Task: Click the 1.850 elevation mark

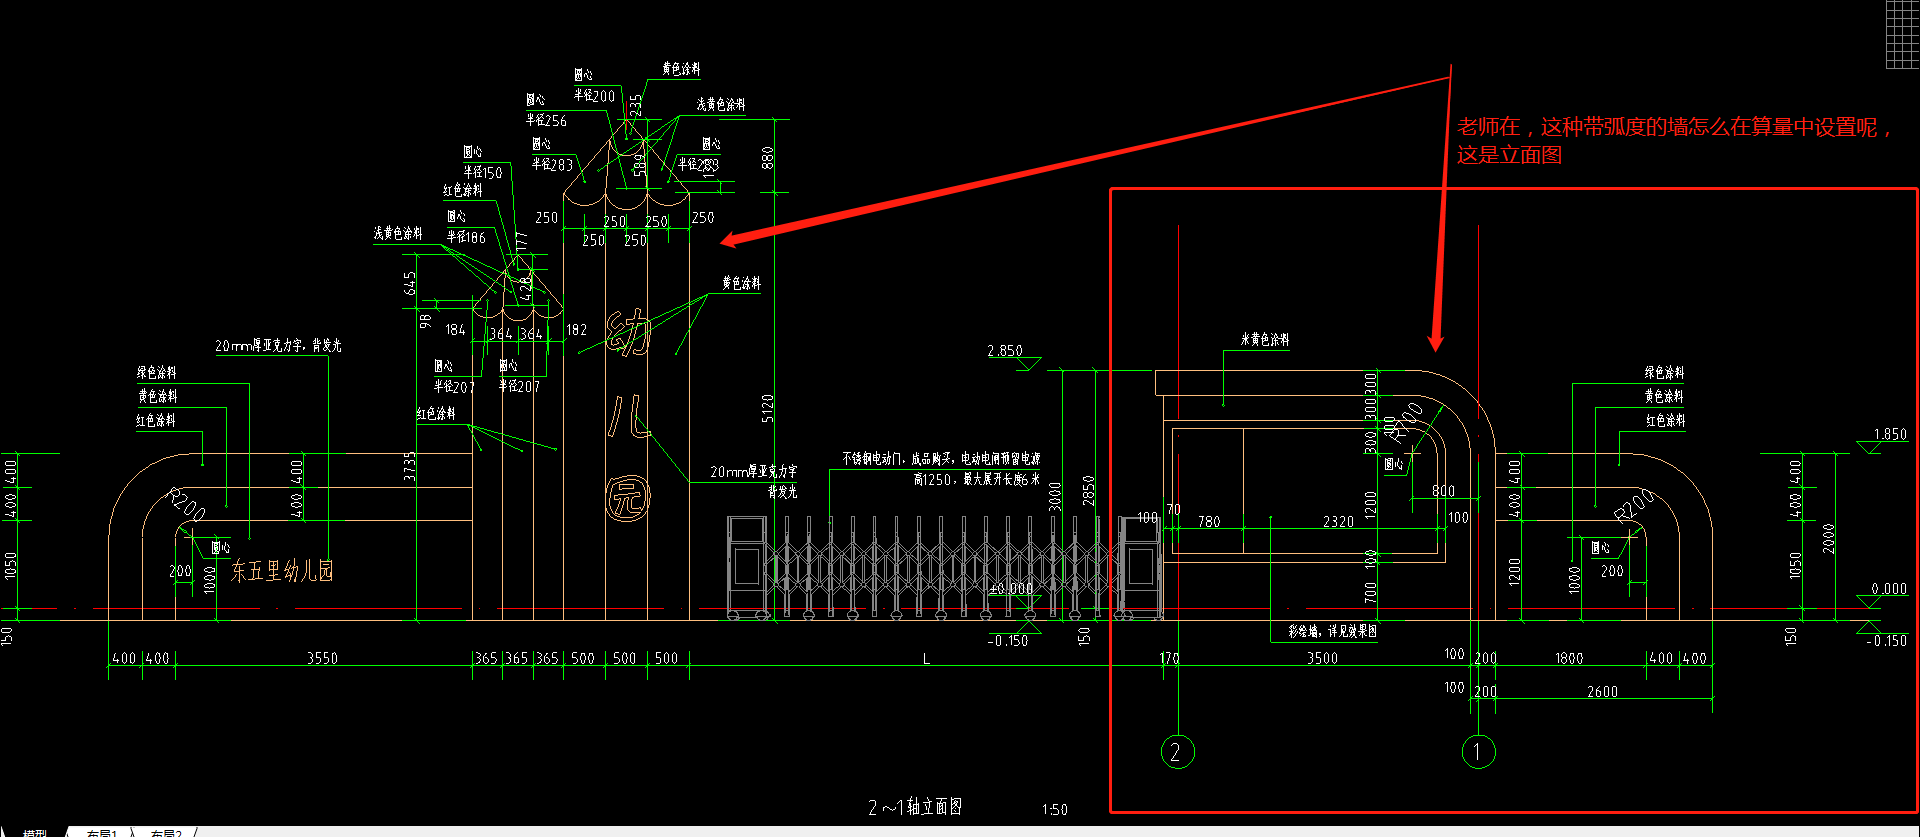Action: [1889, 434]
